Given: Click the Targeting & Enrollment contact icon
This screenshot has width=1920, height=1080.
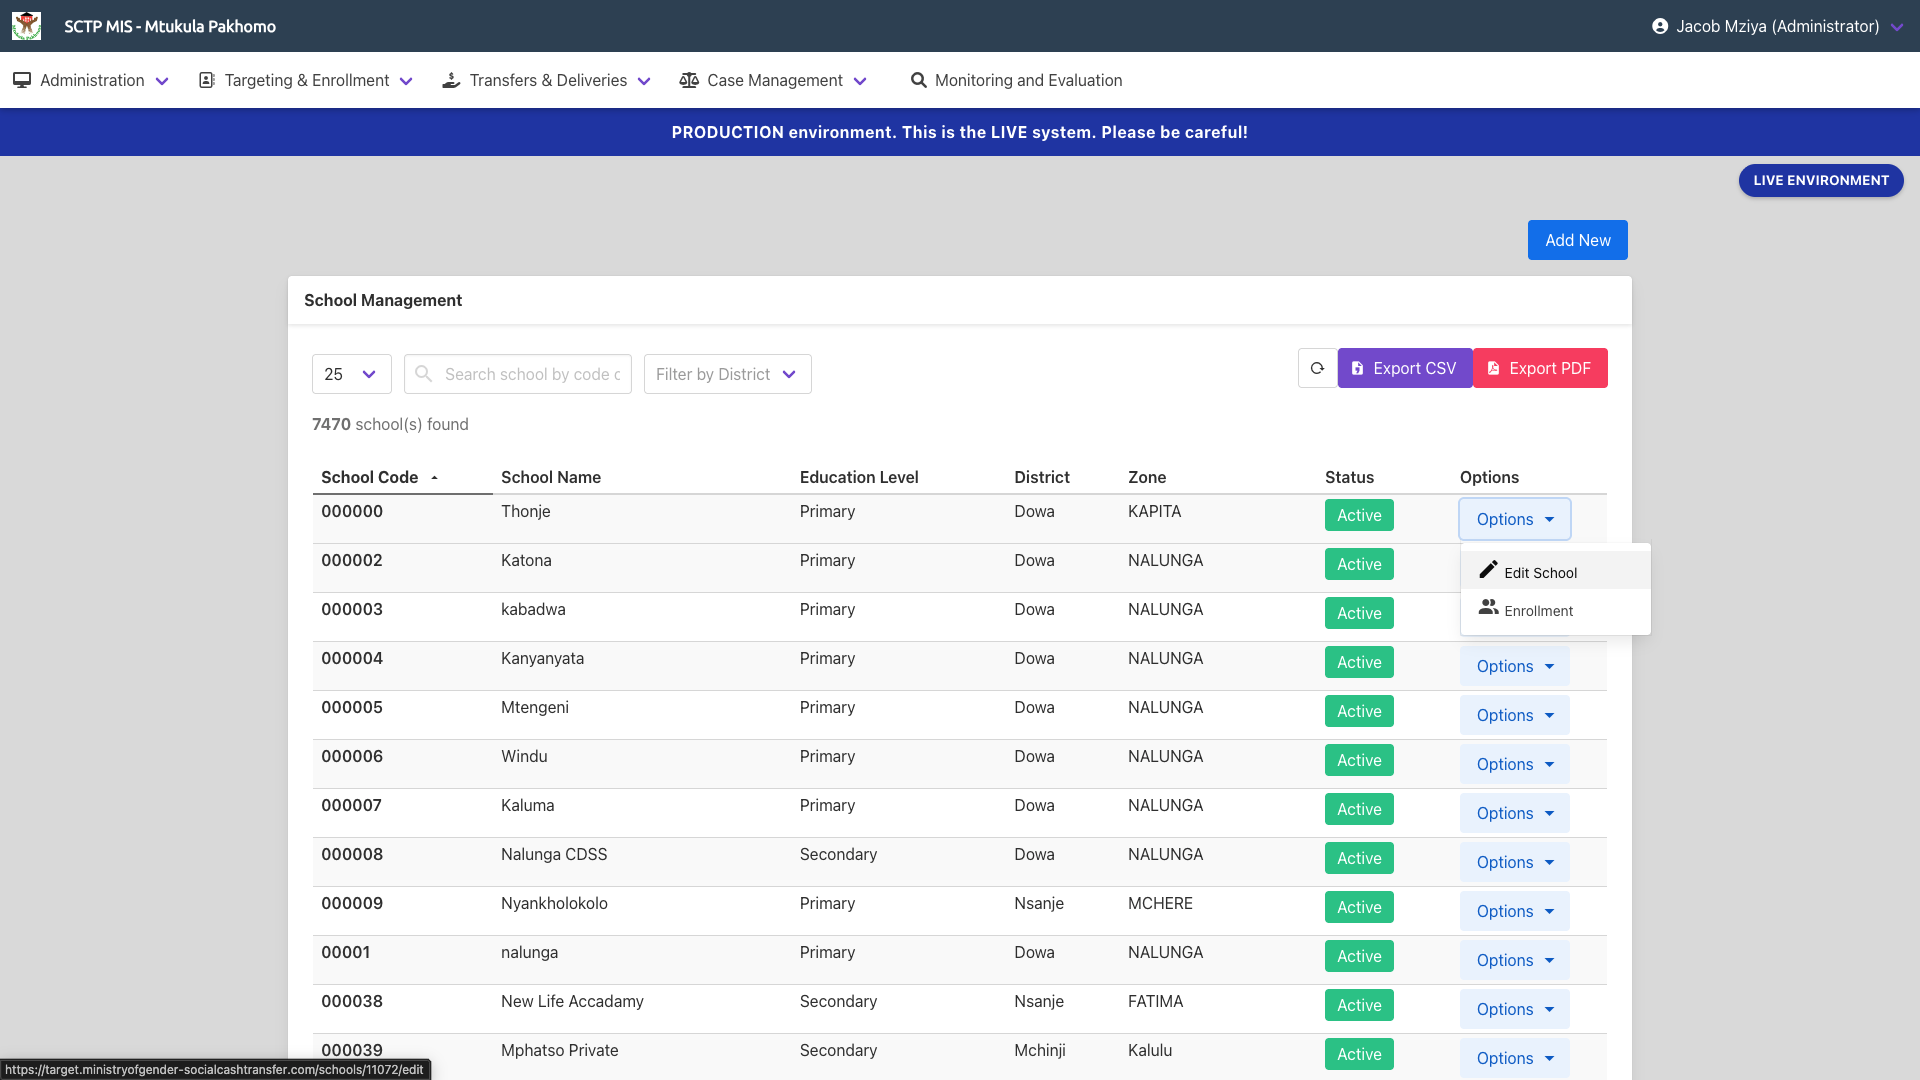Looking at the screenshot, I should [x=207, y=80].
